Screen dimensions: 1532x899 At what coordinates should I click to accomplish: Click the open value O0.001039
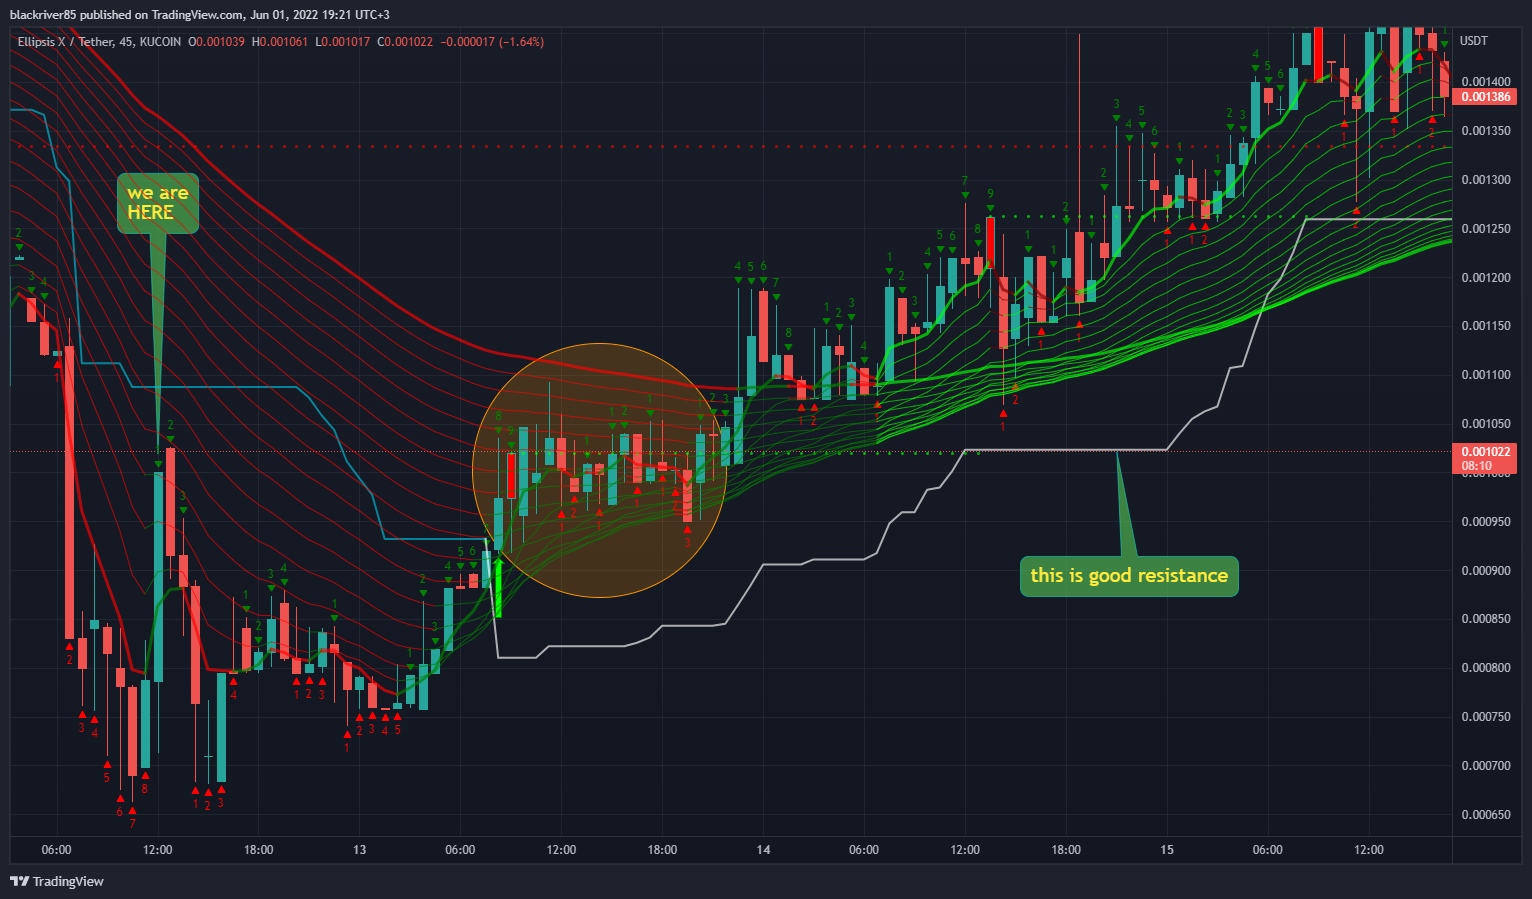pos(216,42)
